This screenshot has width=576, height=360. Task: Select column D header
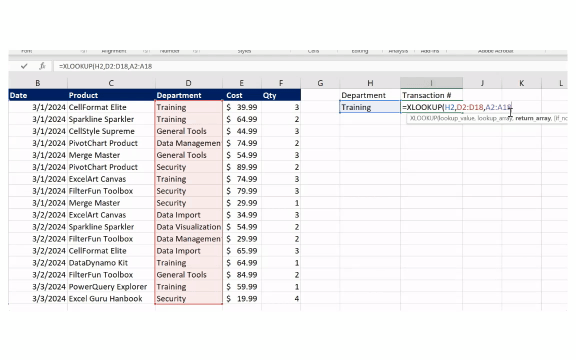coord(188,83)
